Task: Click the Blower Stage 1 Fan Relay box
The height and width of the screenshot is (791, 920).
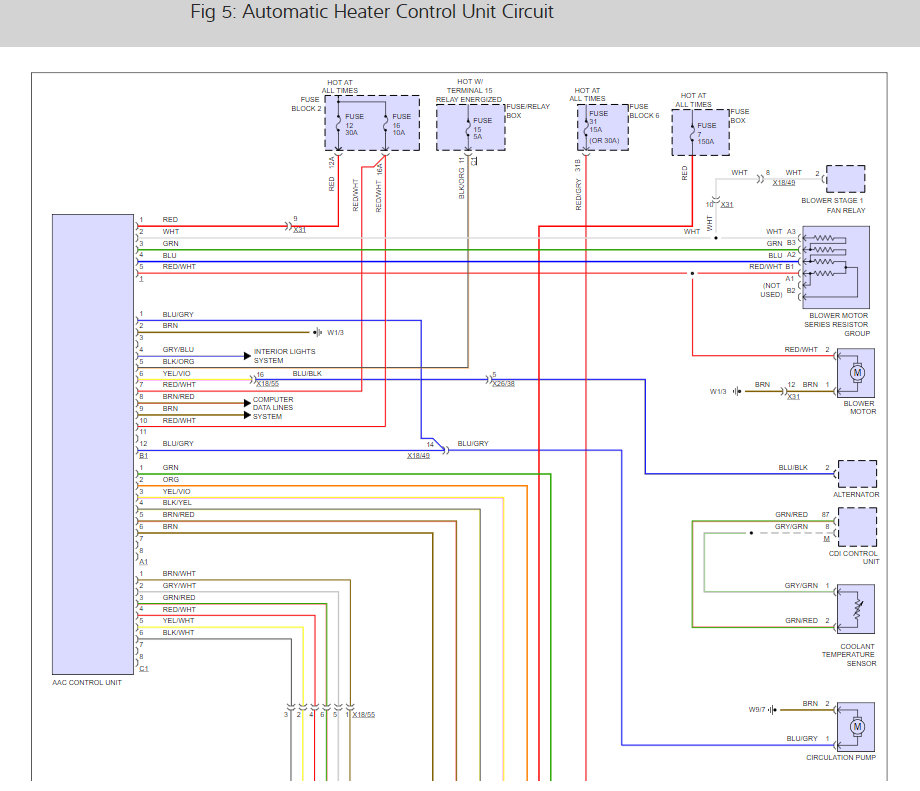Action: coord(845,179)
